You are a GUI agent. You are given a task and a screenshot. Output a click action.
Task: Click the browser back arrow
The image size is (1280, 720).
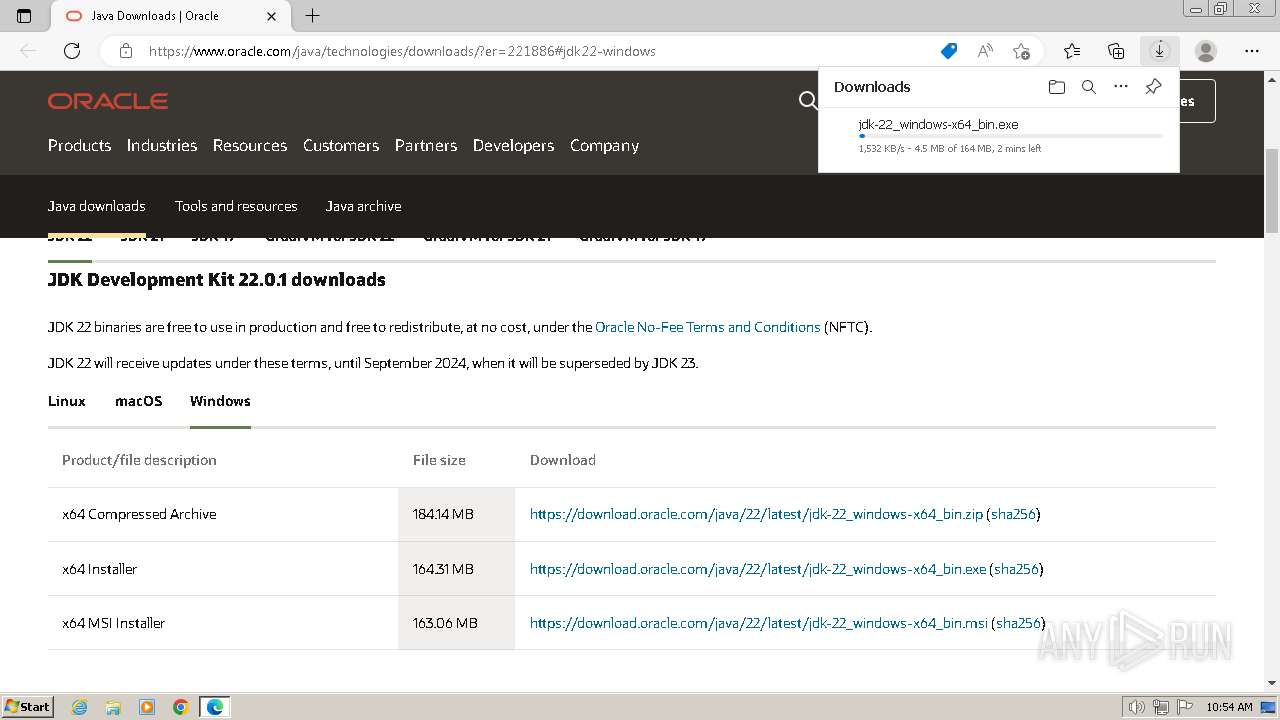click(28, 51)
